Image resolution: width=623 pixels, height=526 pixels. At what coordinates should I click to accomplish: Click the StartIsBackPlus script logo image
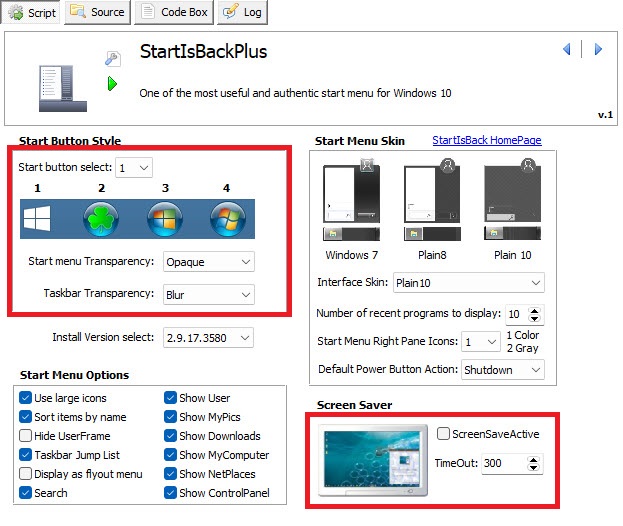(63, 89)
